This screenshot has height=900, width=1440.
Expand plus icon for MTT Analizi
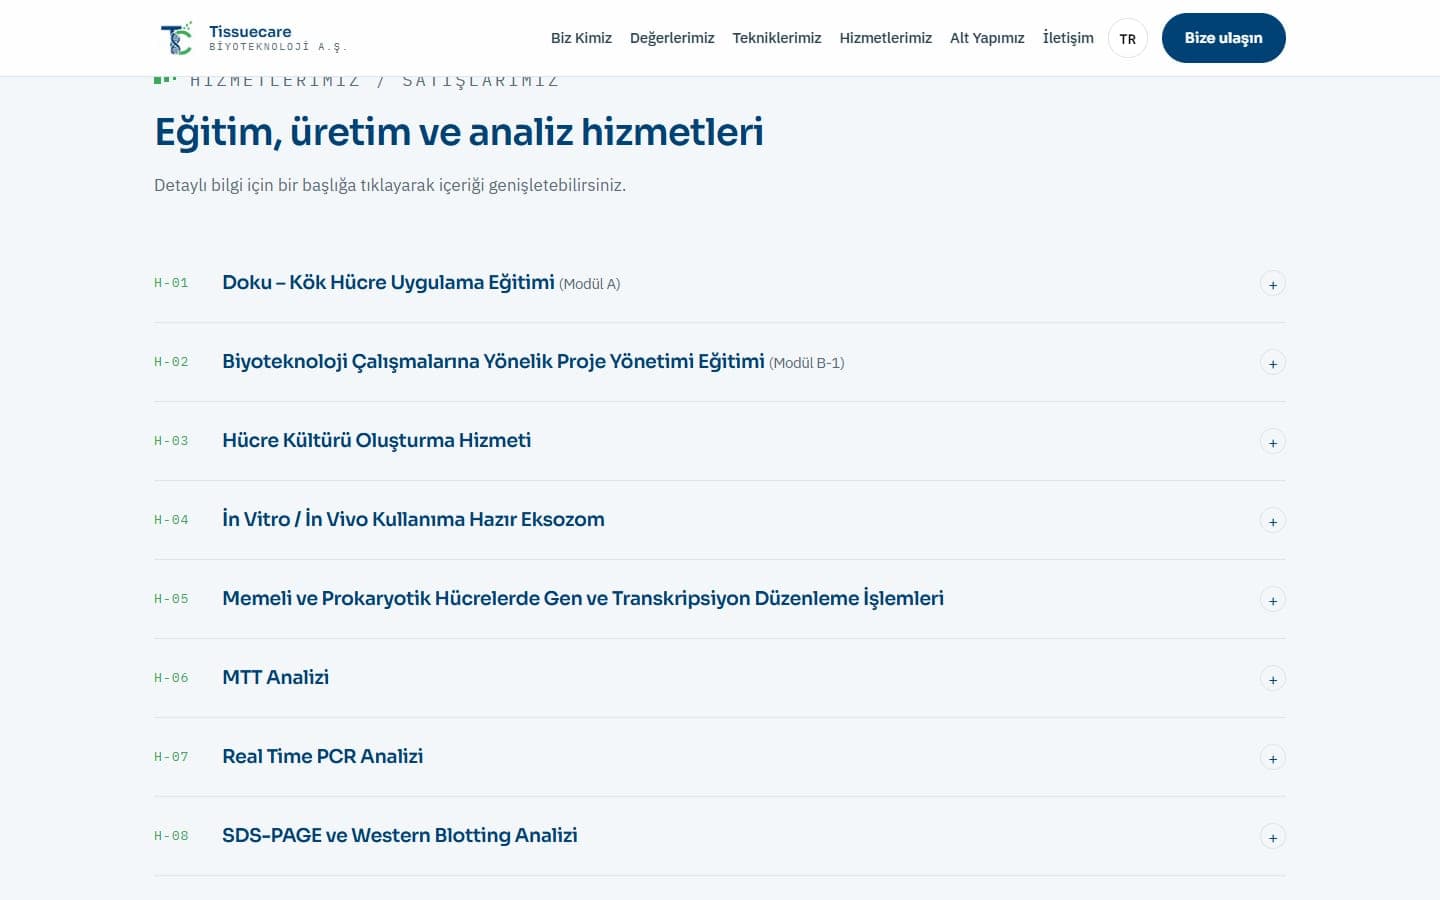point(1272,679)
